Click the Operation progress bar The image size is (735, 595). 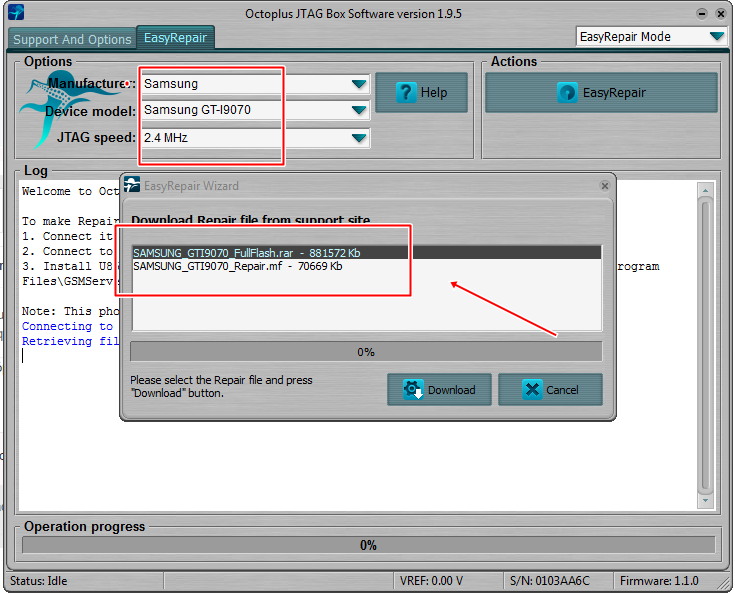pos(368,545)
